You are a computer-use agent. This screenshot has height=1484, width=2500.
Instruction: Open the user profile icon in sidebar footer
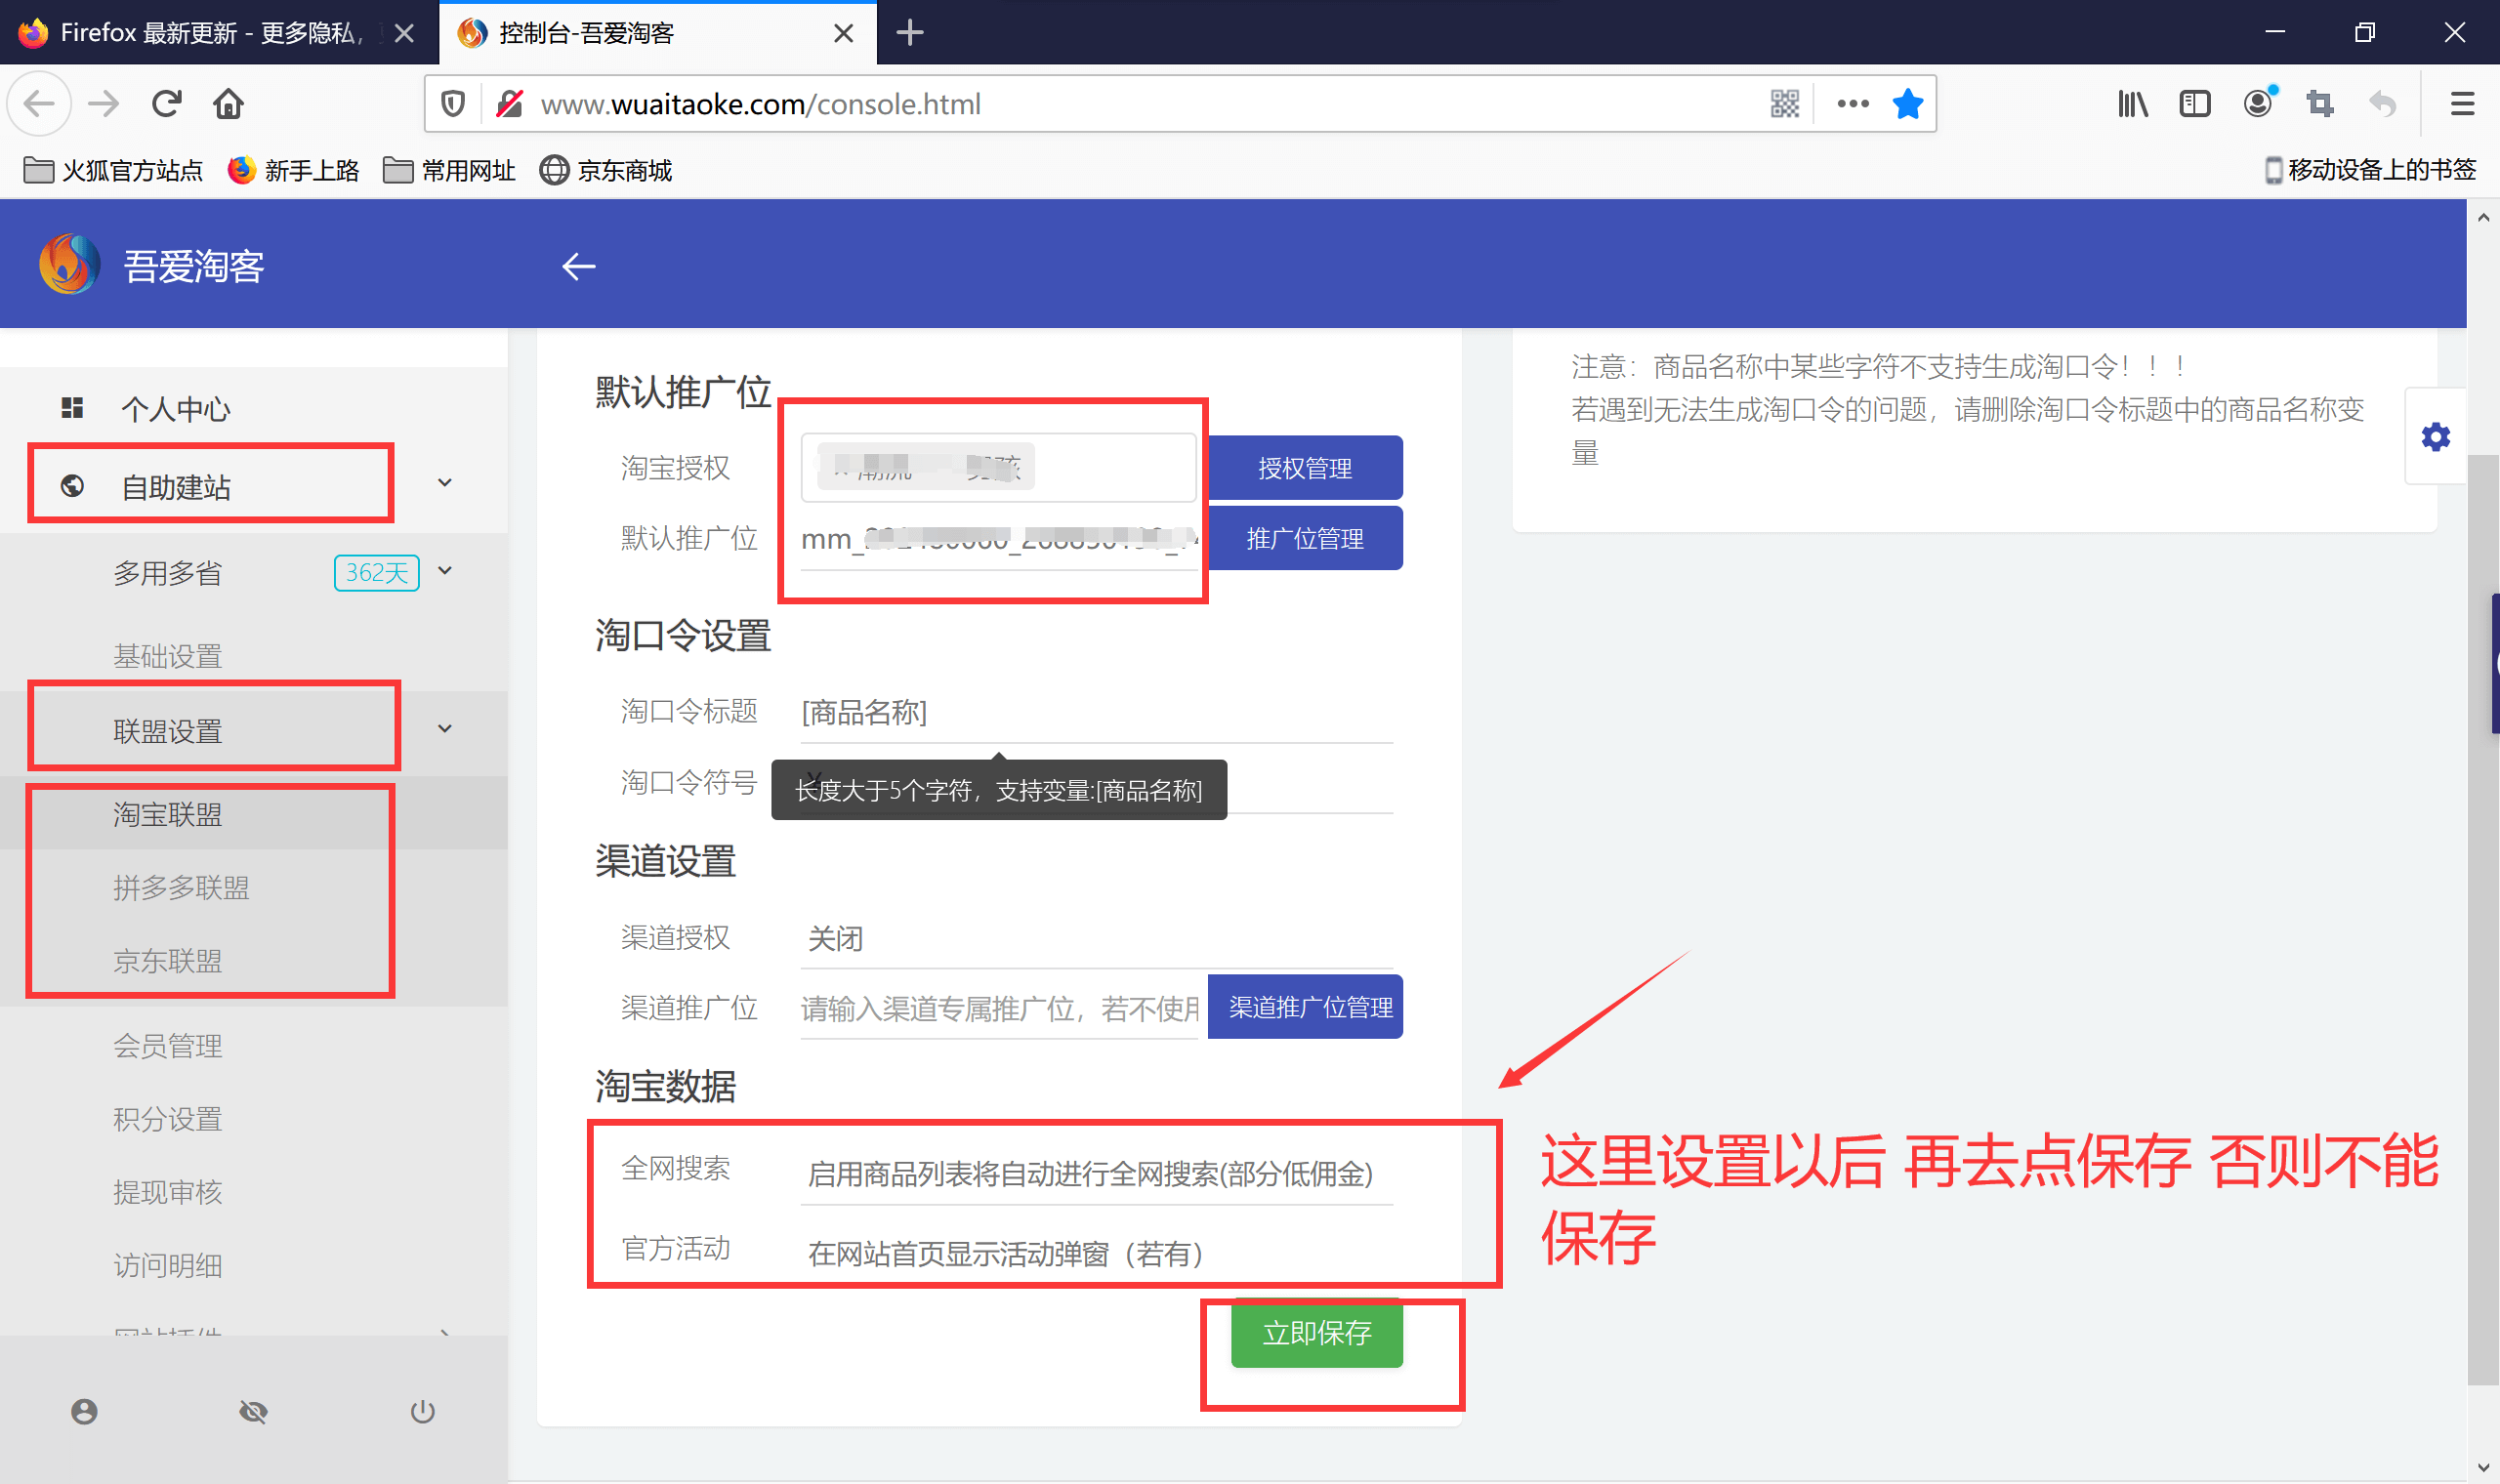[84, 1411]
